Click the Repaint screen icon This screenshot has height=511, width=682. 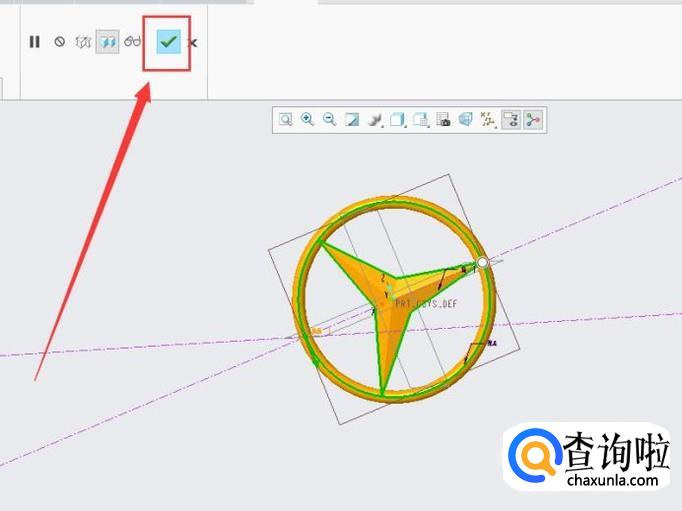coord(351,120)
